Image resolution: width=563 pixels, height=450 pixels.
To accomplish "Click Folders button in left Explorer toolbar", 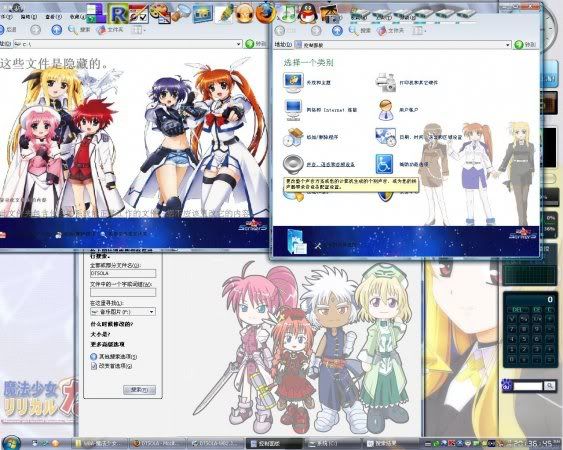I will pos(111,30).
